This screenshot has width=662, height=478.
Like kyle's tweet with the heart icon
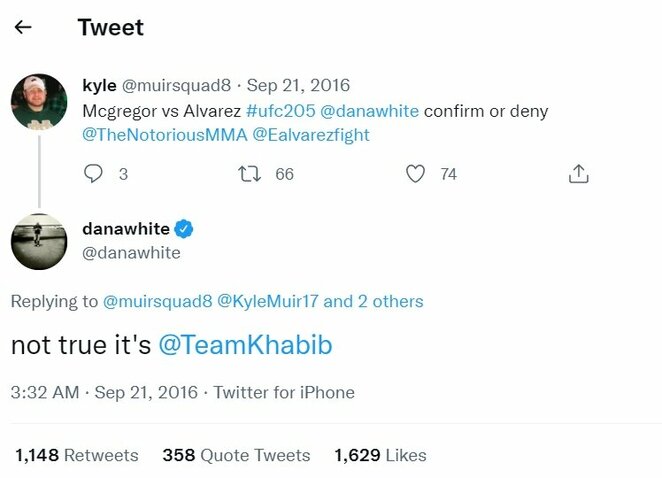pos(416,174)
